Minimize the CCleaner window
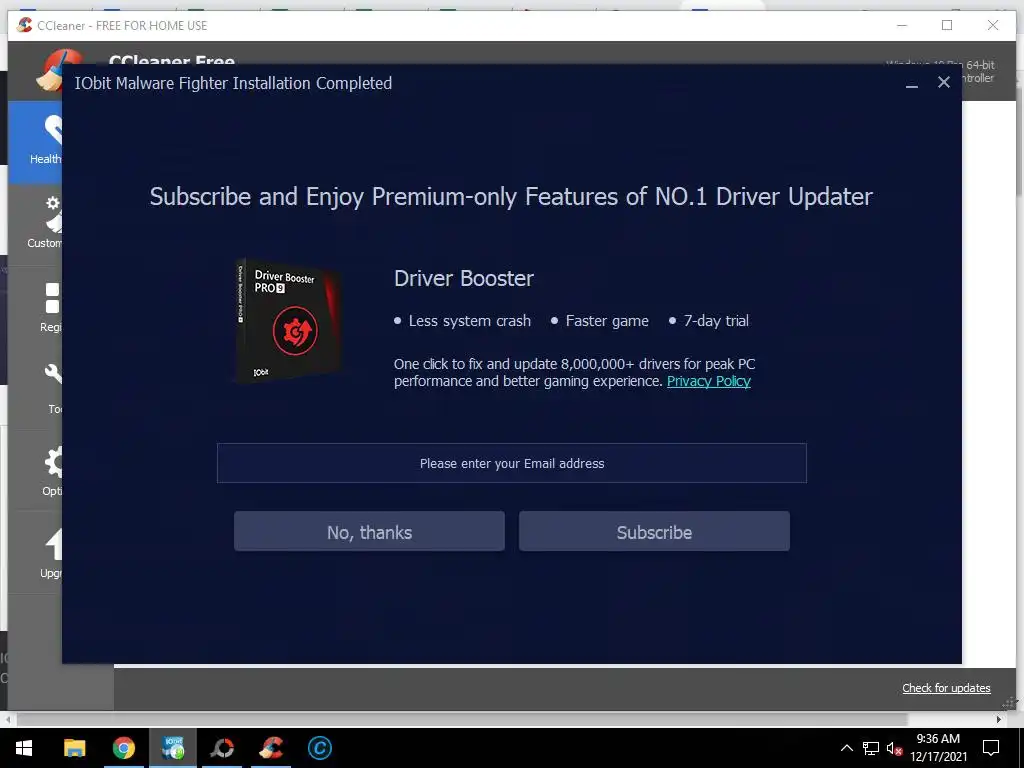Screen dimensions: 1024x768 point(902,25)
